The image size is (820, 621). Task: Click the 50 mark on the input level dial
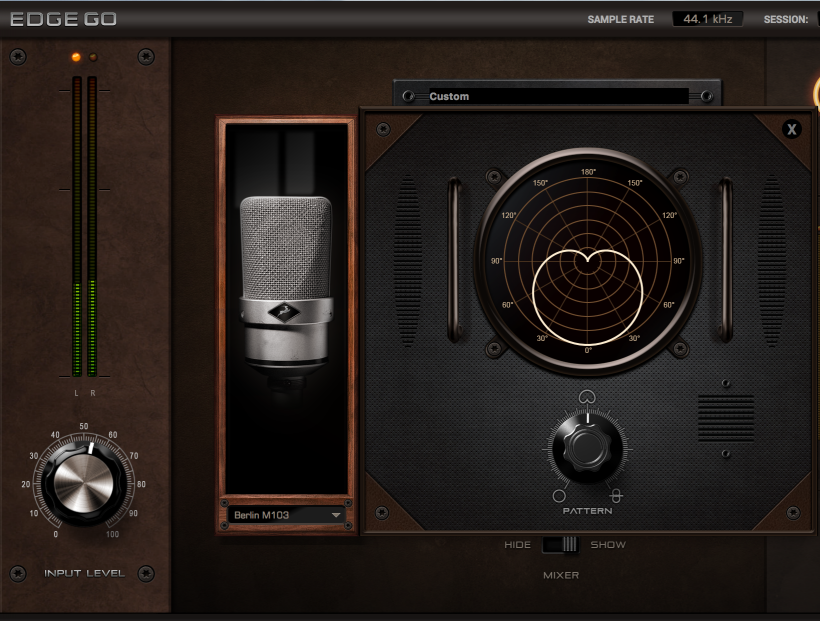pyautogui.click(x=84, y=426)
